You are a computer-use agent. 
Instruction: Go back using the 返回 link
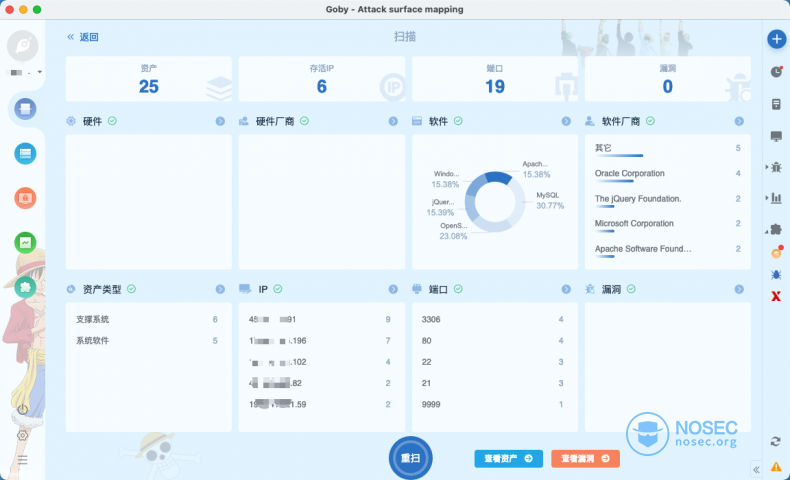[x=83, y=37]
